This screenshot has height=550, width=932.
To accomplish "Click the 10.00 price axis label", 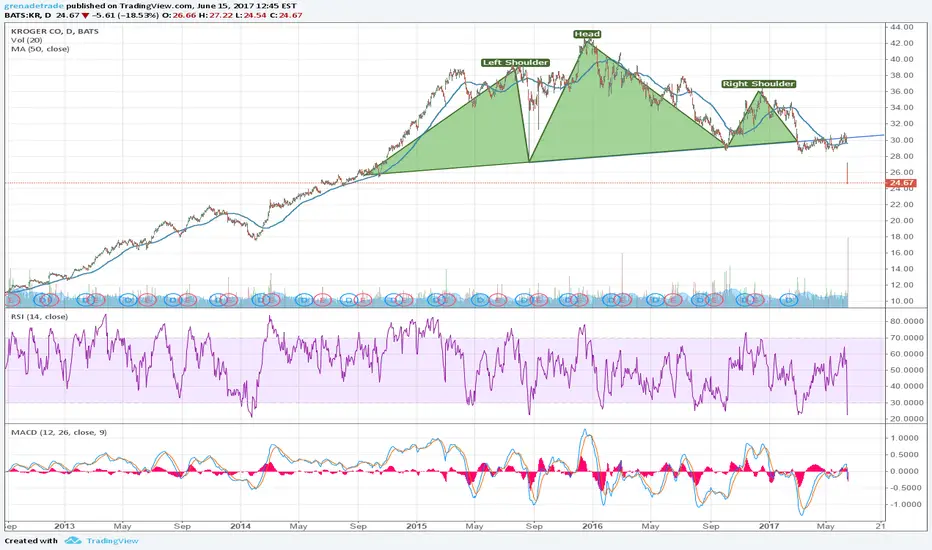I will (x=902, y=301).
